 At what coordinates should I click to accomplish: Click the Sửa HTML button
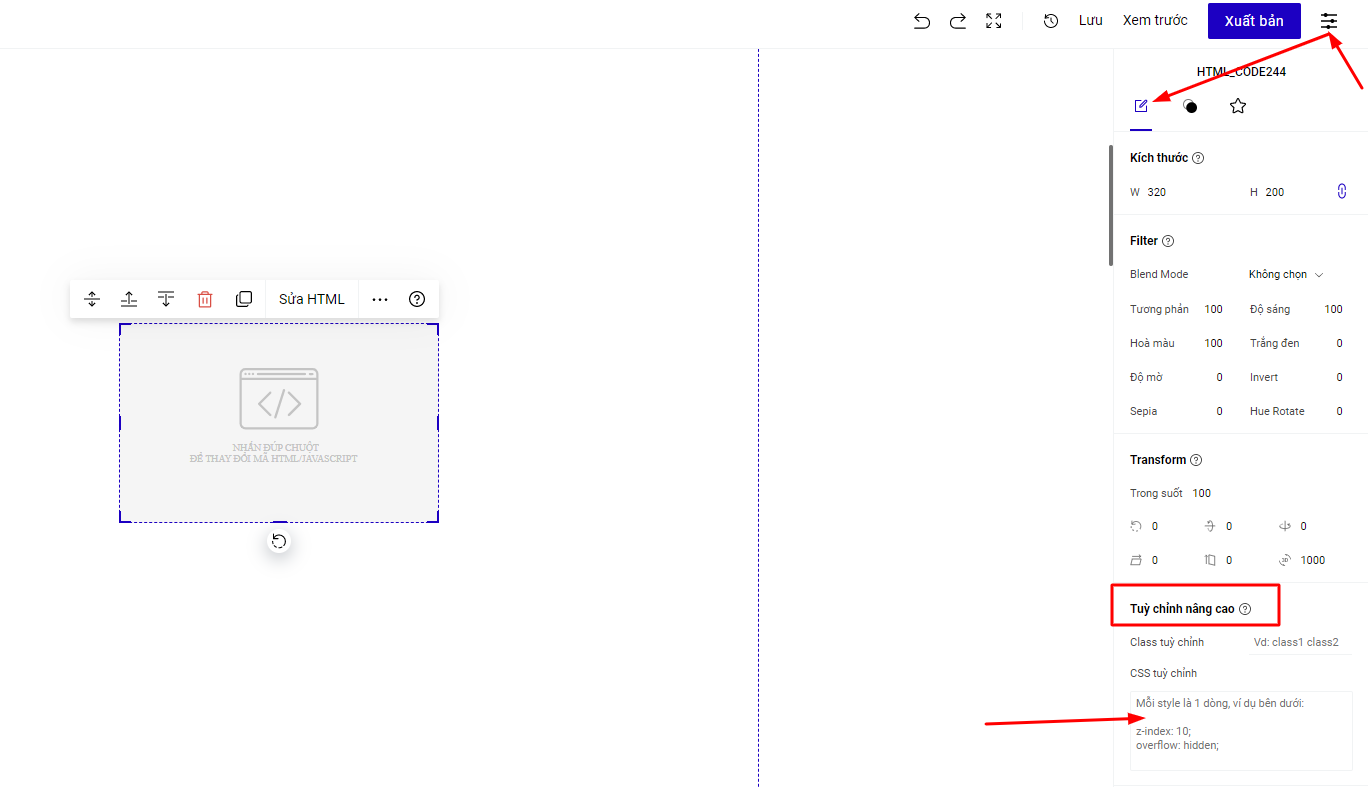pos(311,299)
